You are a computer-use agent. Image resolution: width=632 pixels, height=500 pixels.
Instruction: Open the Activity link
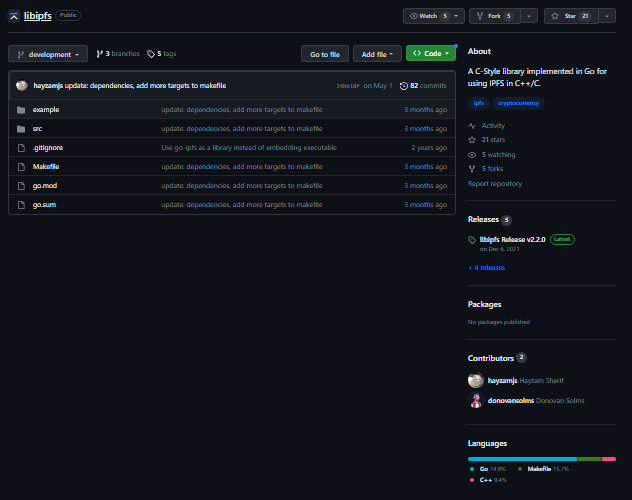click(493, 126)
